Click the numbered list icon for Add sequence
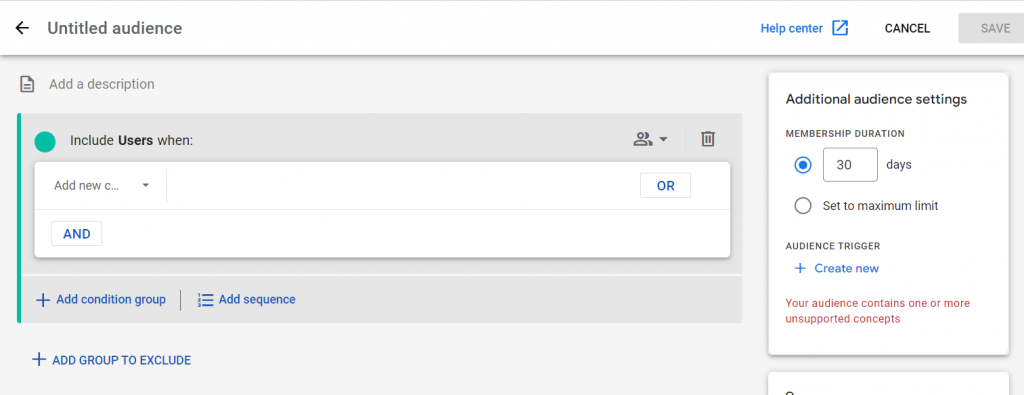 [x=206, y=300]
